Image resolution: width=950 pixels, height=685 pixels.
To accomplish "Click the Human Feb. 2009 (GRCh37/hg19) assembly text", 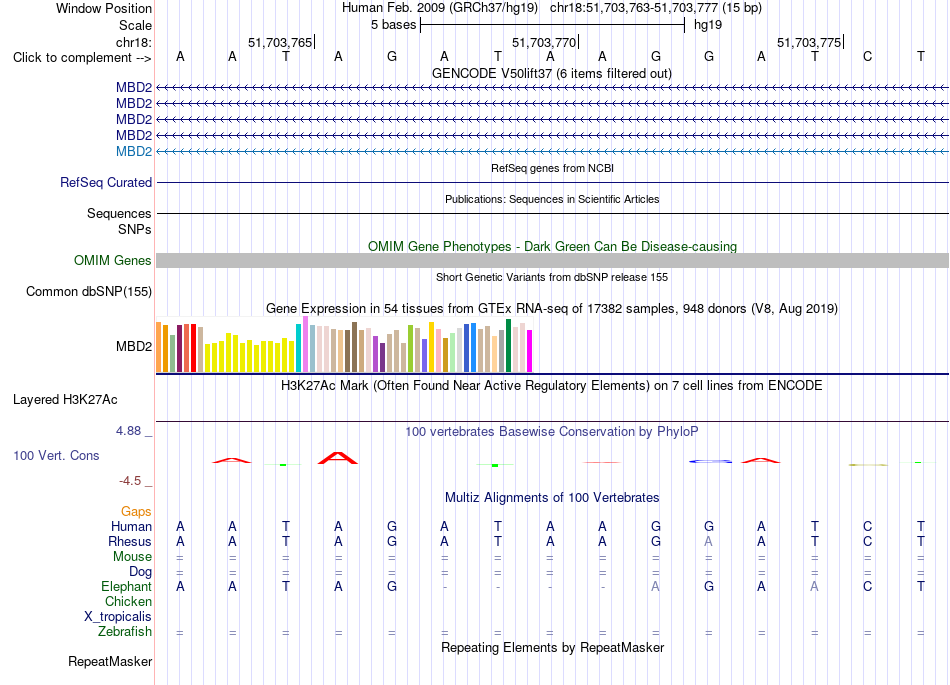I will pyautogui.click(x=440, y=8).
